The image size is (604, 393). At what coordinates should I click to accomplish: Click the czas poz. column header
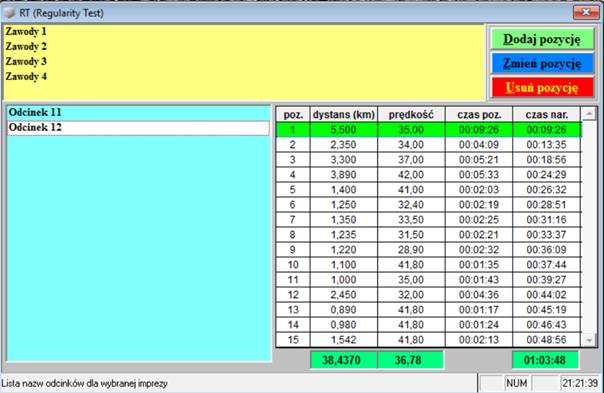coord(479,114)
